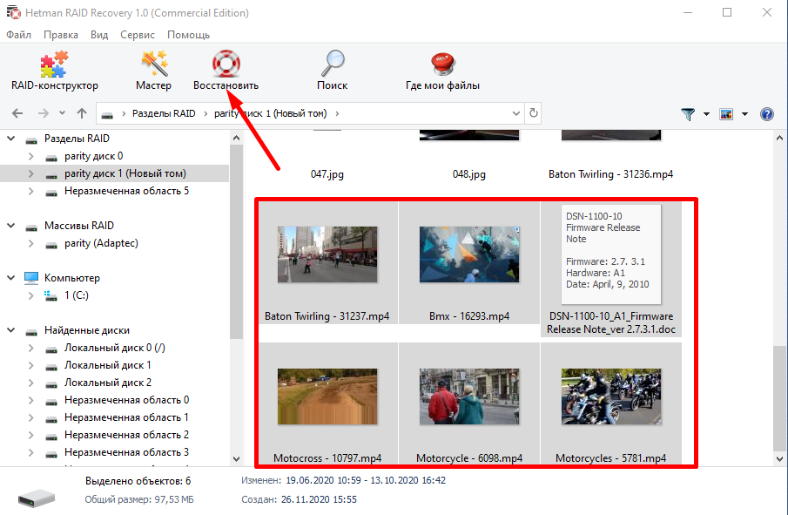Click parity диск 1 breadcrumb segment

(270, 114)
